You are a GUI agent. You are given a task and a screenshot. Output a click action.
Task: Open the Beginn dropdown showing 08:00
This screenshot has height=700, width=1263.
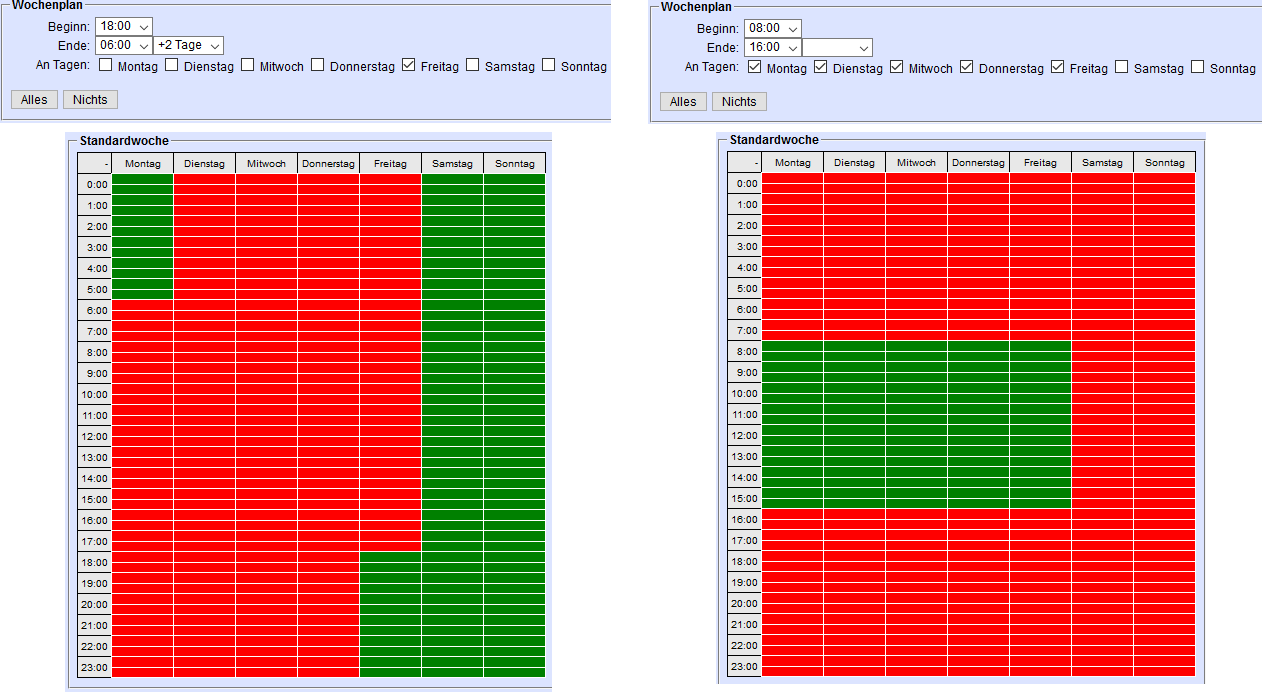(x=773, y=28)
